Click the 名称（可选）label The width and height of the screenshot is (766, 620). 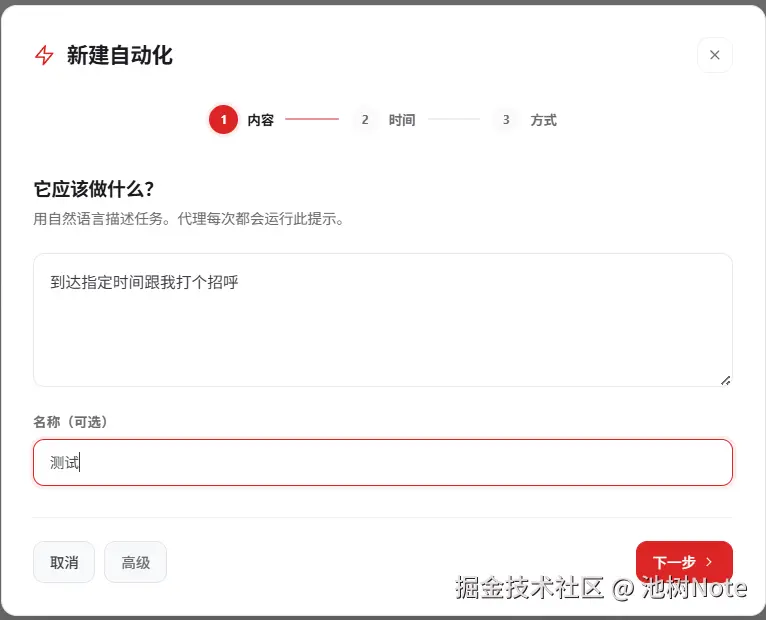coord(70,422)
